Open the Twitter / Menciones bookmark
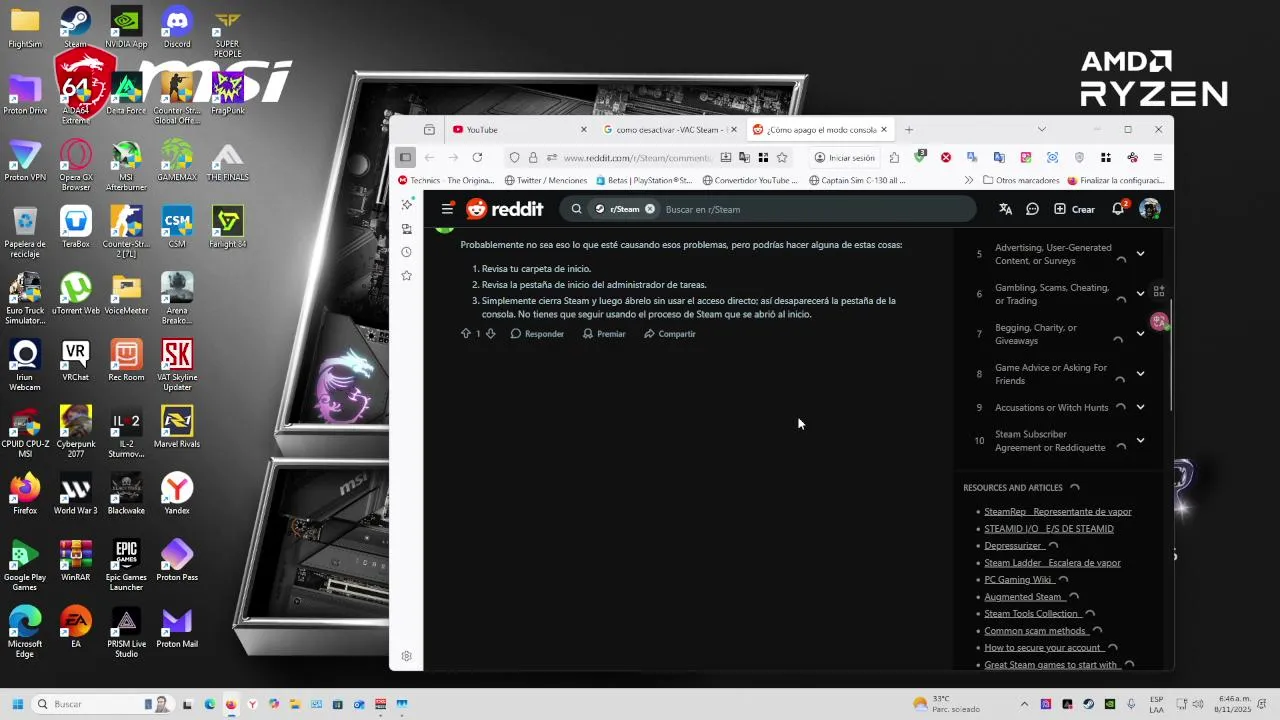 coord(546,181)
